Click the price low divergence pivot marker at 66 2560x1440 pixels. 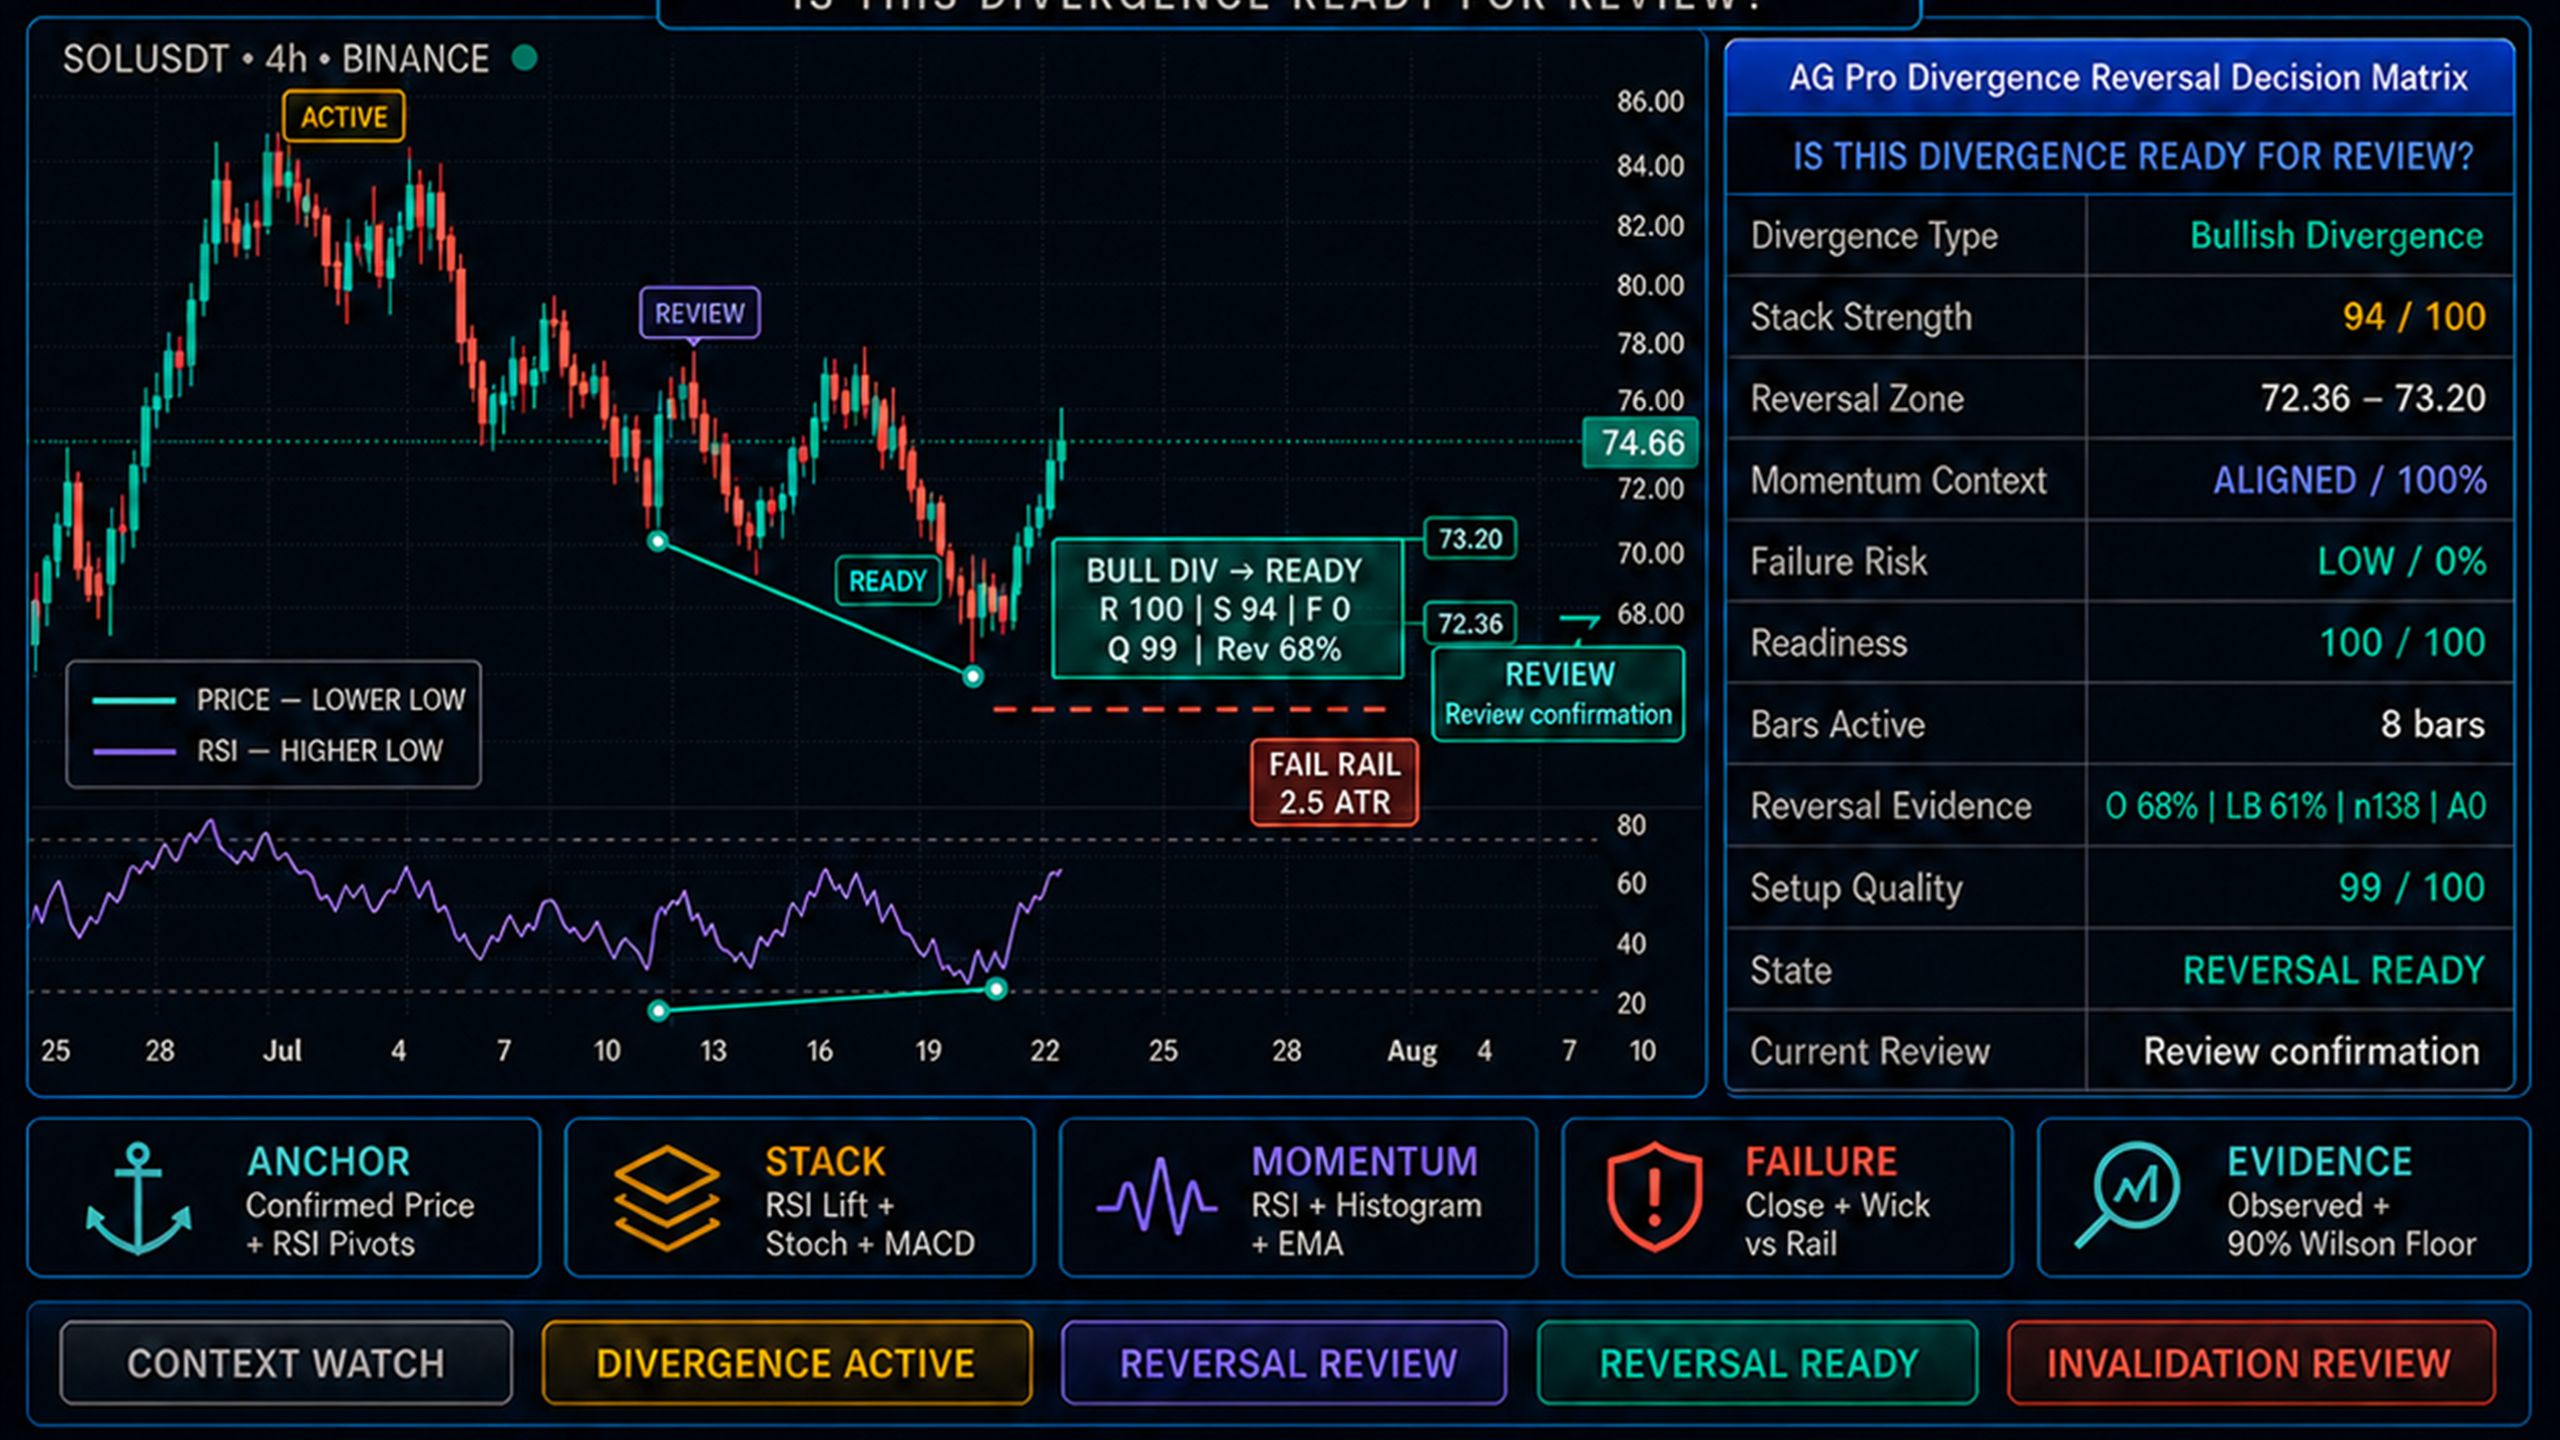click(x=972, y=677)
